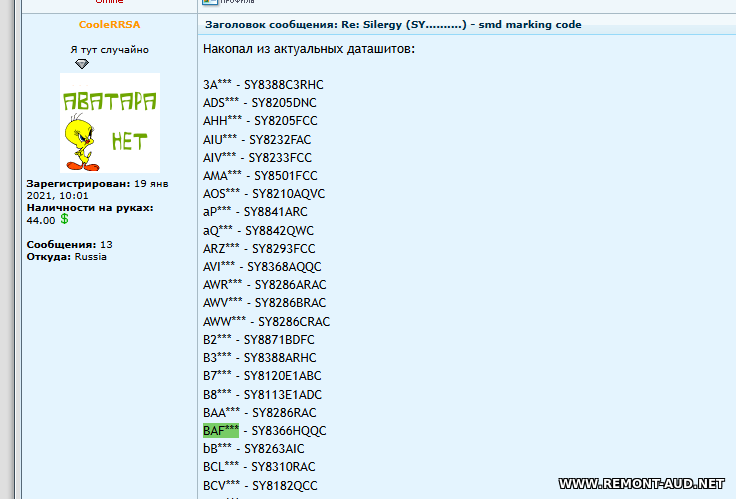
Task: Select the line 'AIU*** - SY8232FAC'
Action: [x=257, y=140]
